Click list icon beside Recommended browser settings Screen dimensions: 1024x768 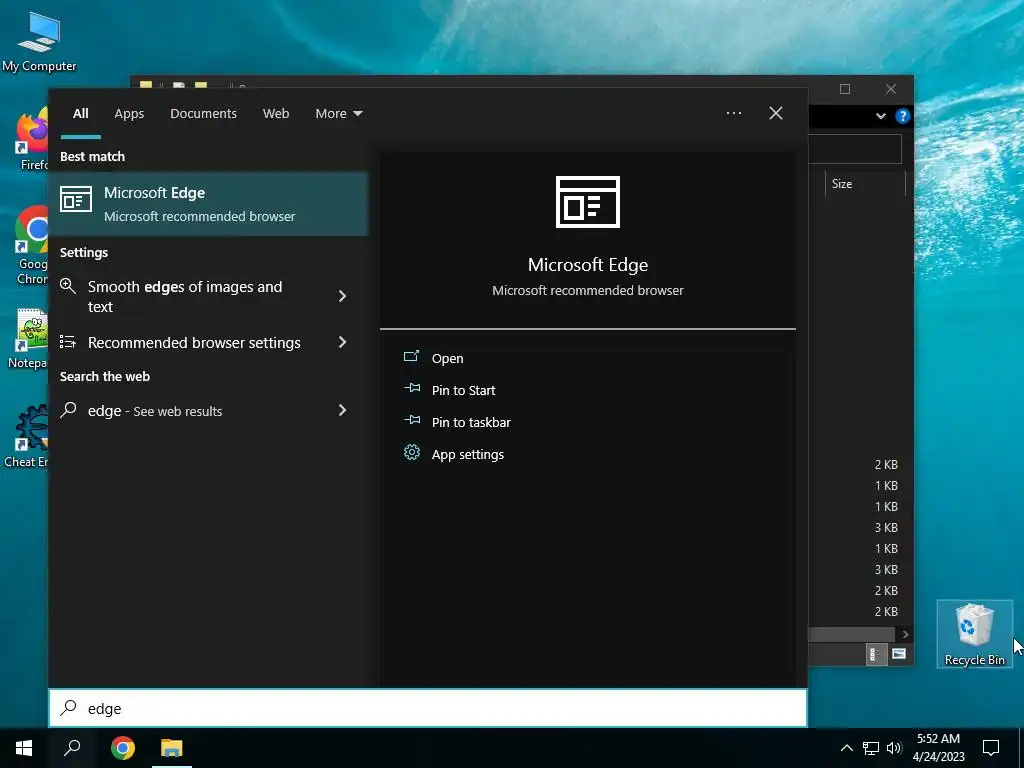point(68,342)
